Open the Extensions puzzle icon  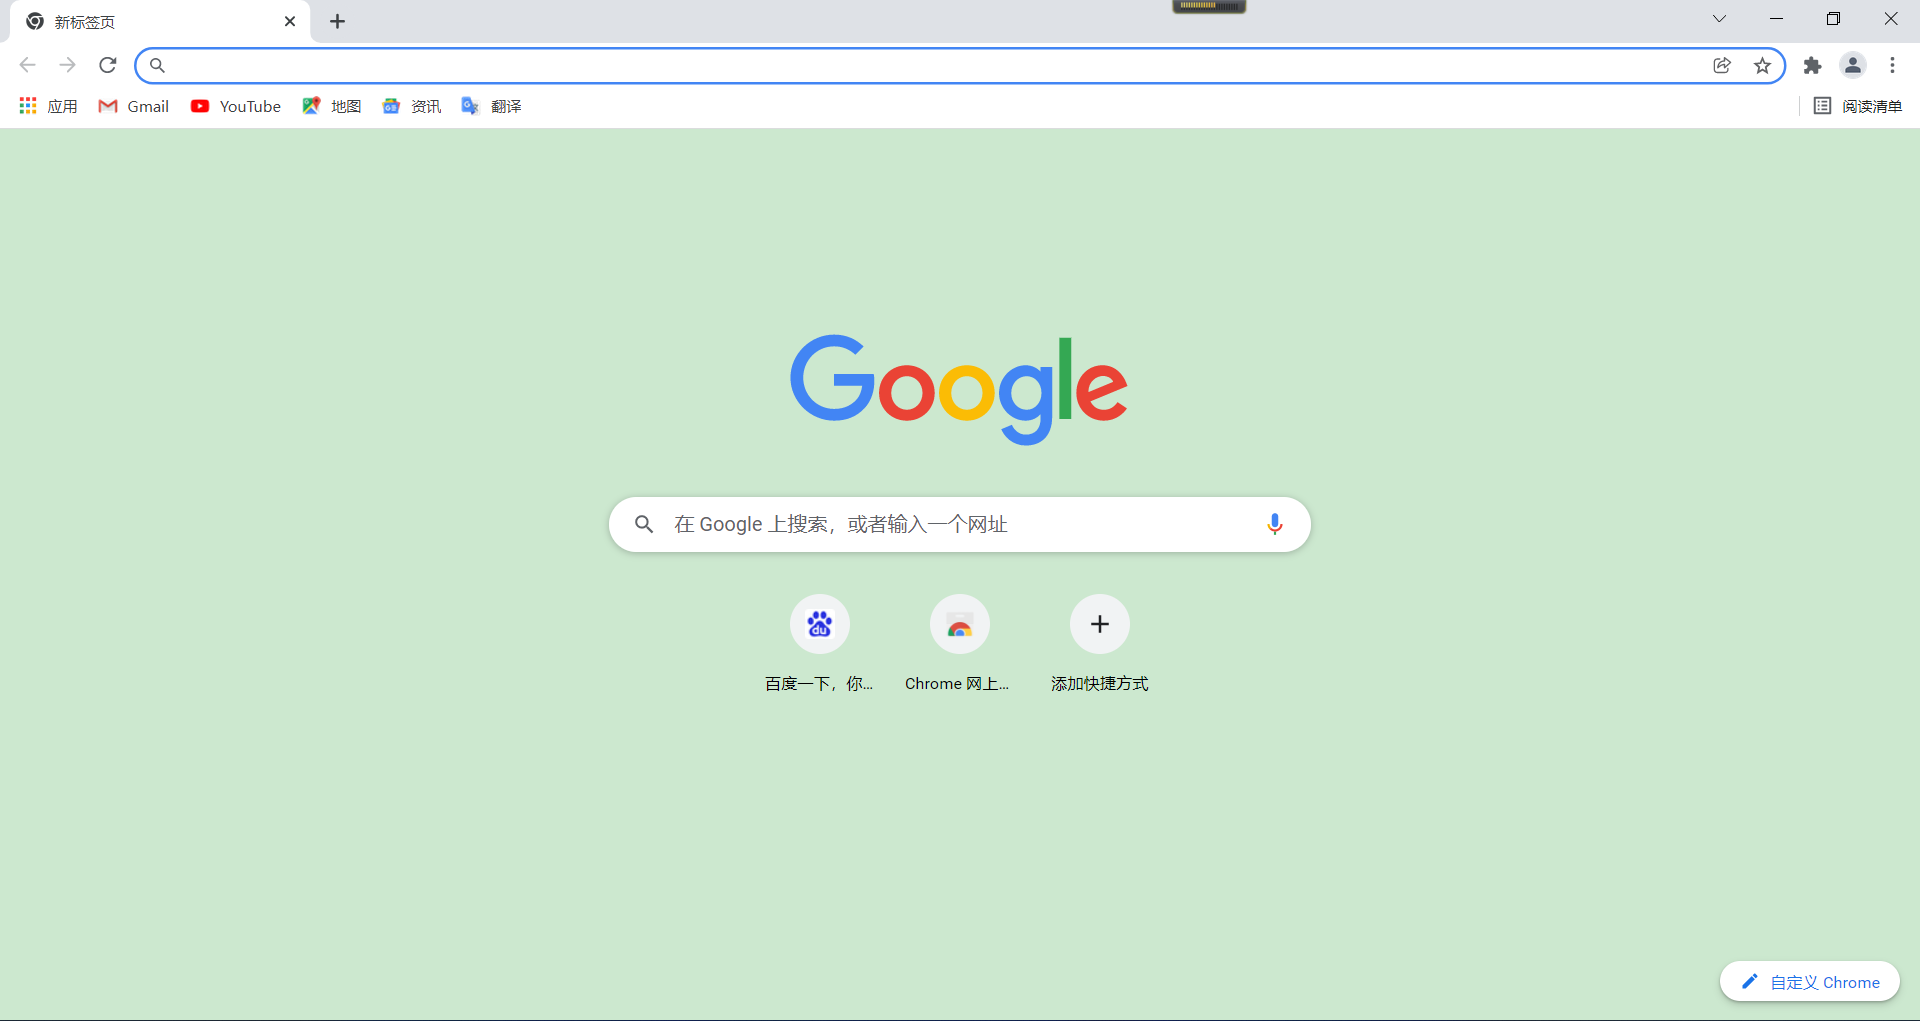(1812, 65)
